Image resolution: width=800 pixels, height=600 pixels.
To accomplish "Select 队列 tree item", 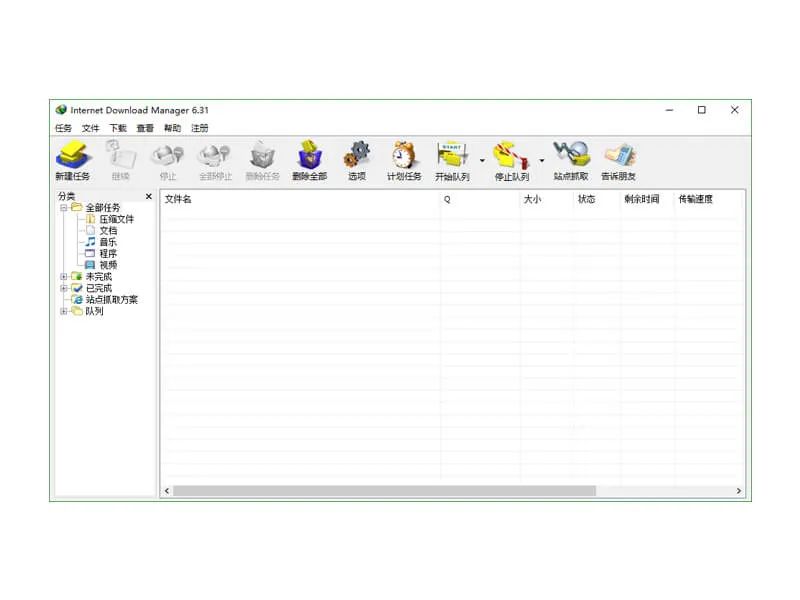I will pyautogui.click(x=94, y=311).
